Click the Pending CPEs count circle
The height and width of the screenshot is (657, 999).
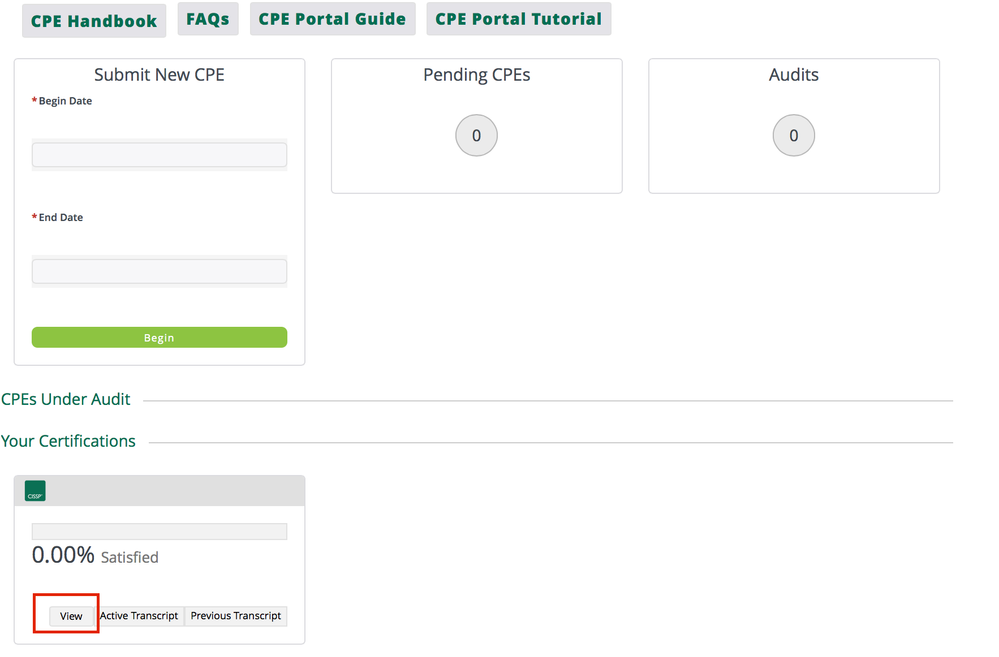(476, 136)
